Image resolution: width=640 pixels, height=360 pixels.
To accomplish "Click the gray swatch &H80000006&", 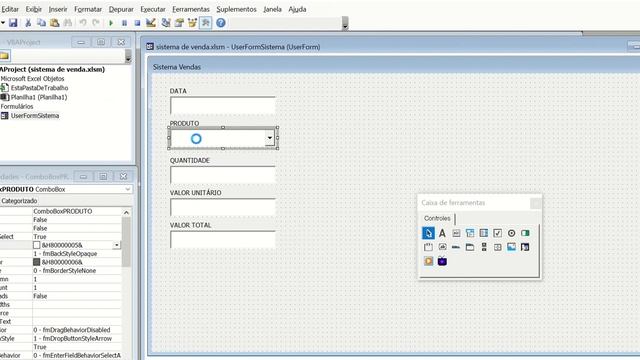I will tap(36, 262).
